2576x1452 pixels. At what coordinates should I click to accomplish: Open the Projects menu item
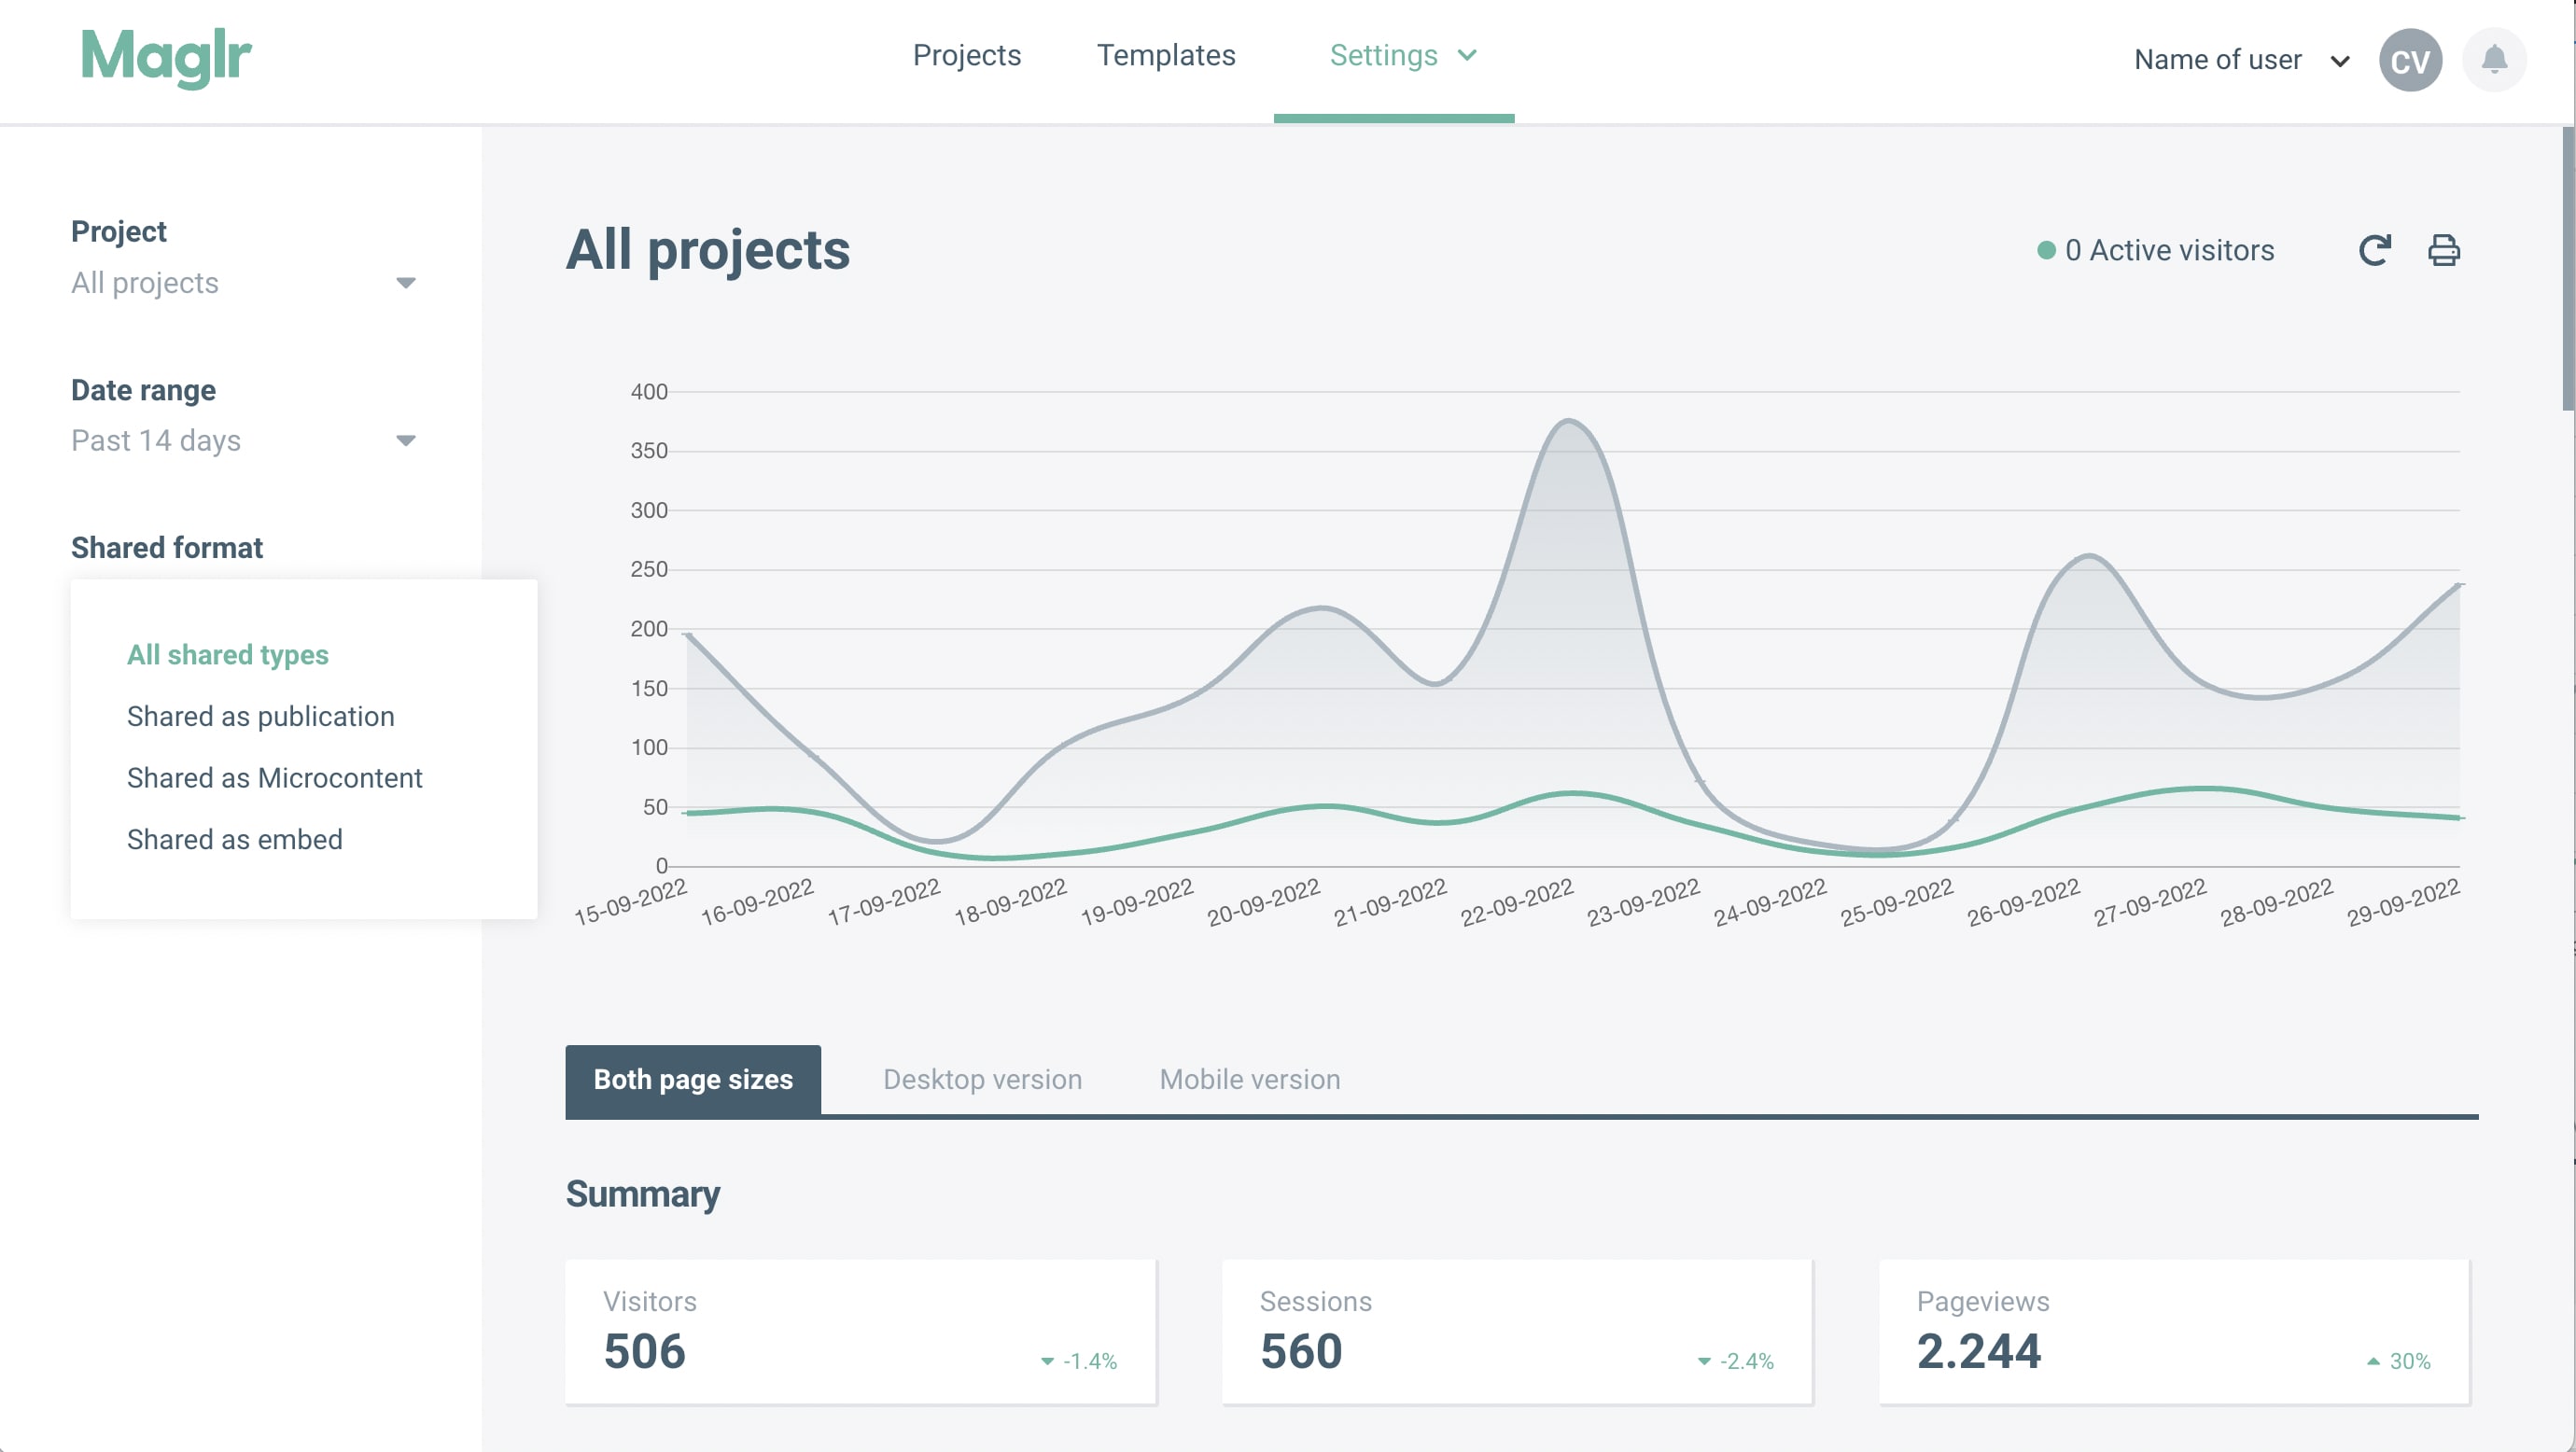(x=966, y=53)
